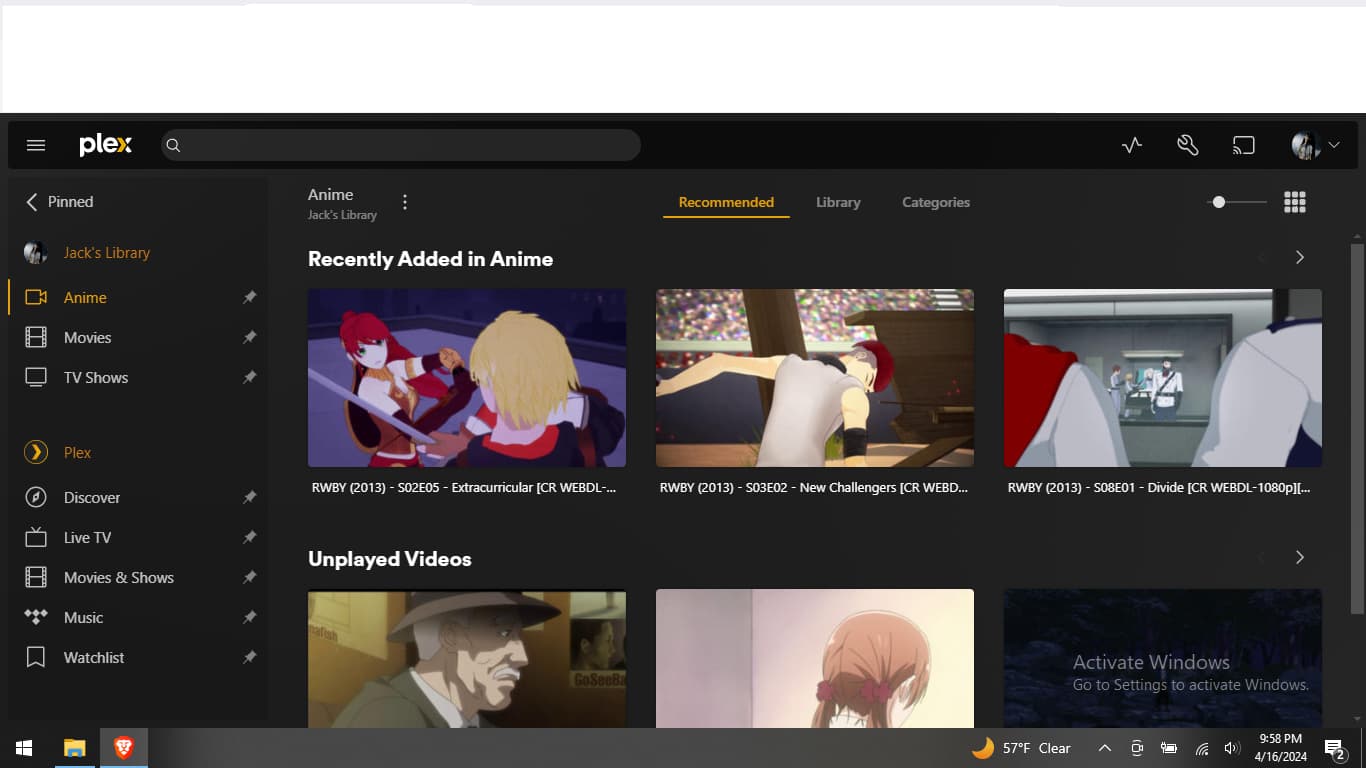This screenshot has height=768, width=1366.
Task: Play the RWBY S03E02 New Challengers thumbnail
Action: [815, 378]
